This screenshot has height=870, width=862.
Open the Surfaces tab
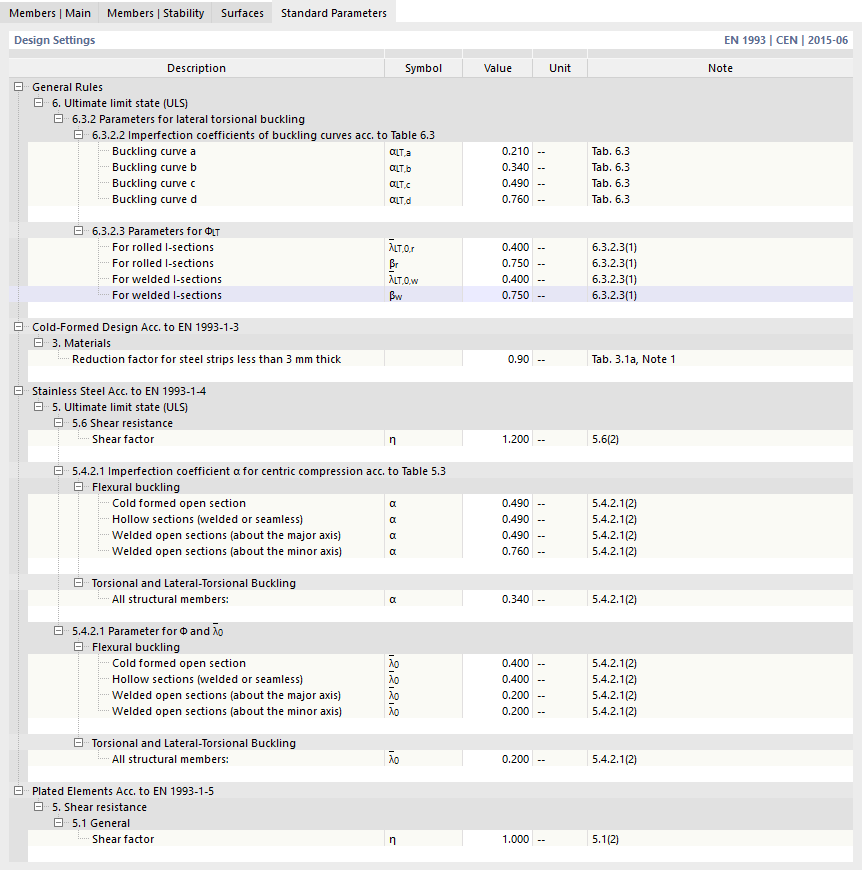[x=240, y=13]
